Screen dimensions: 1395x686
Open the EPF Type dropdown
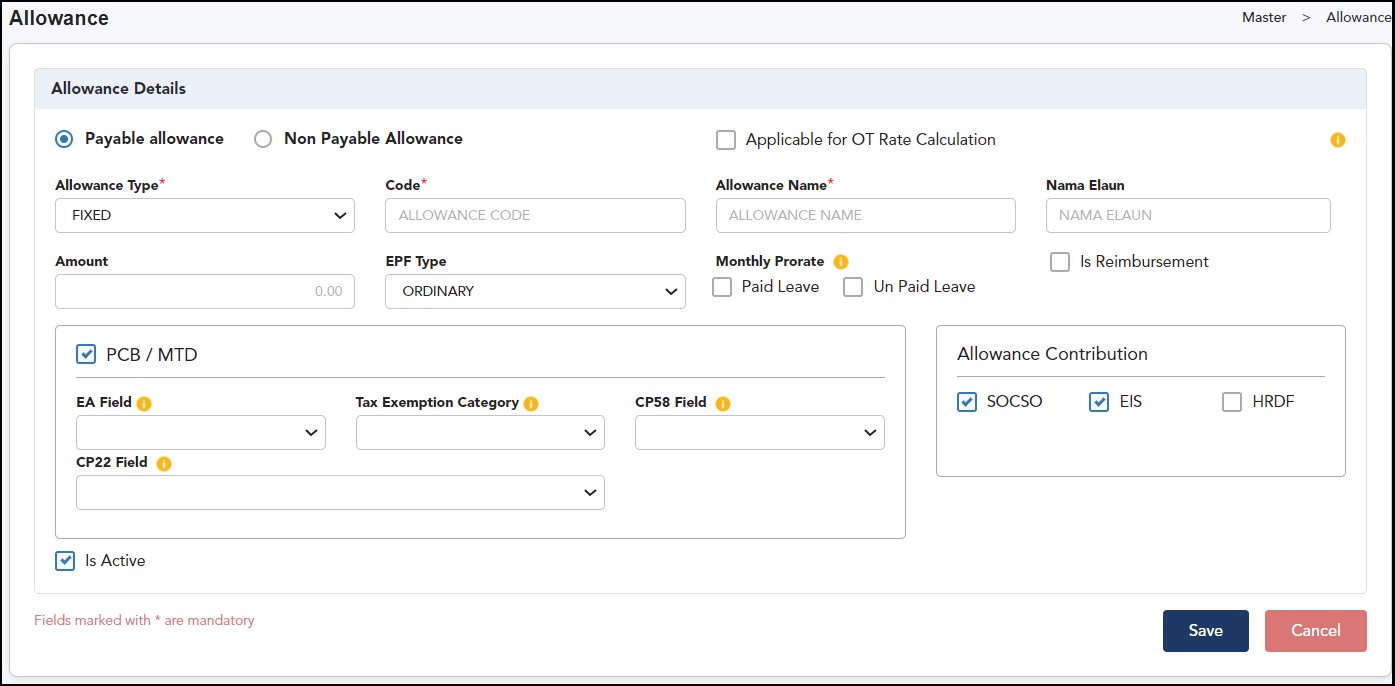pos(534,291)
